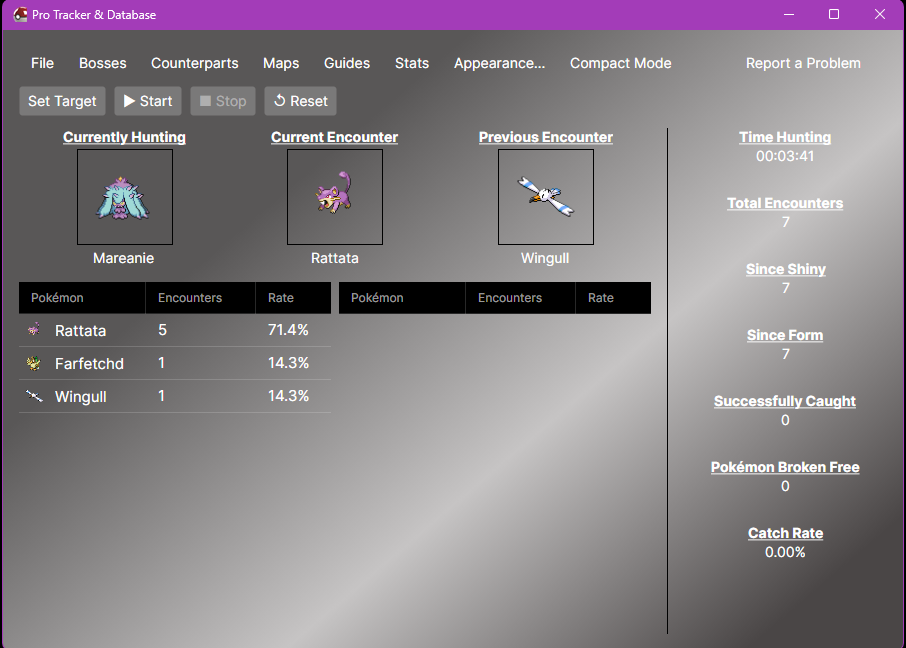Click the Current Encounter heading
906x648 pixels.
(x=335, y=137)
